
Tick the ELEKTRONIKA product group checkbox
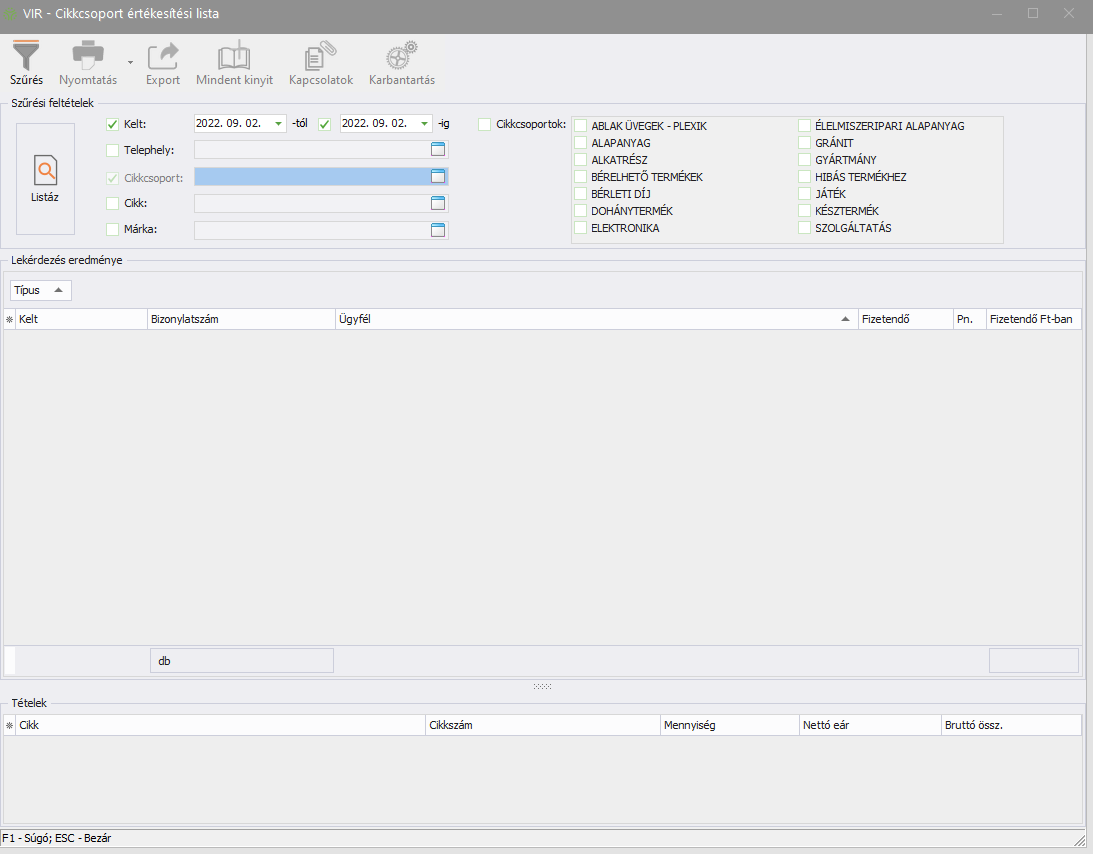pos(581,228)
